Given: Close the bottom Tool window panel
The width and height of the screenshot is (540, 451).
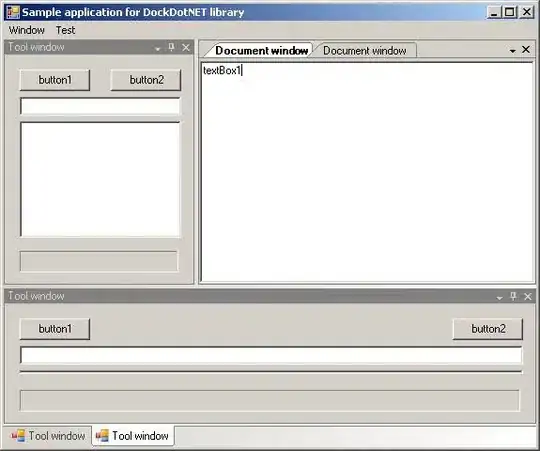Looking at the screenshot, I should point(528,296).
